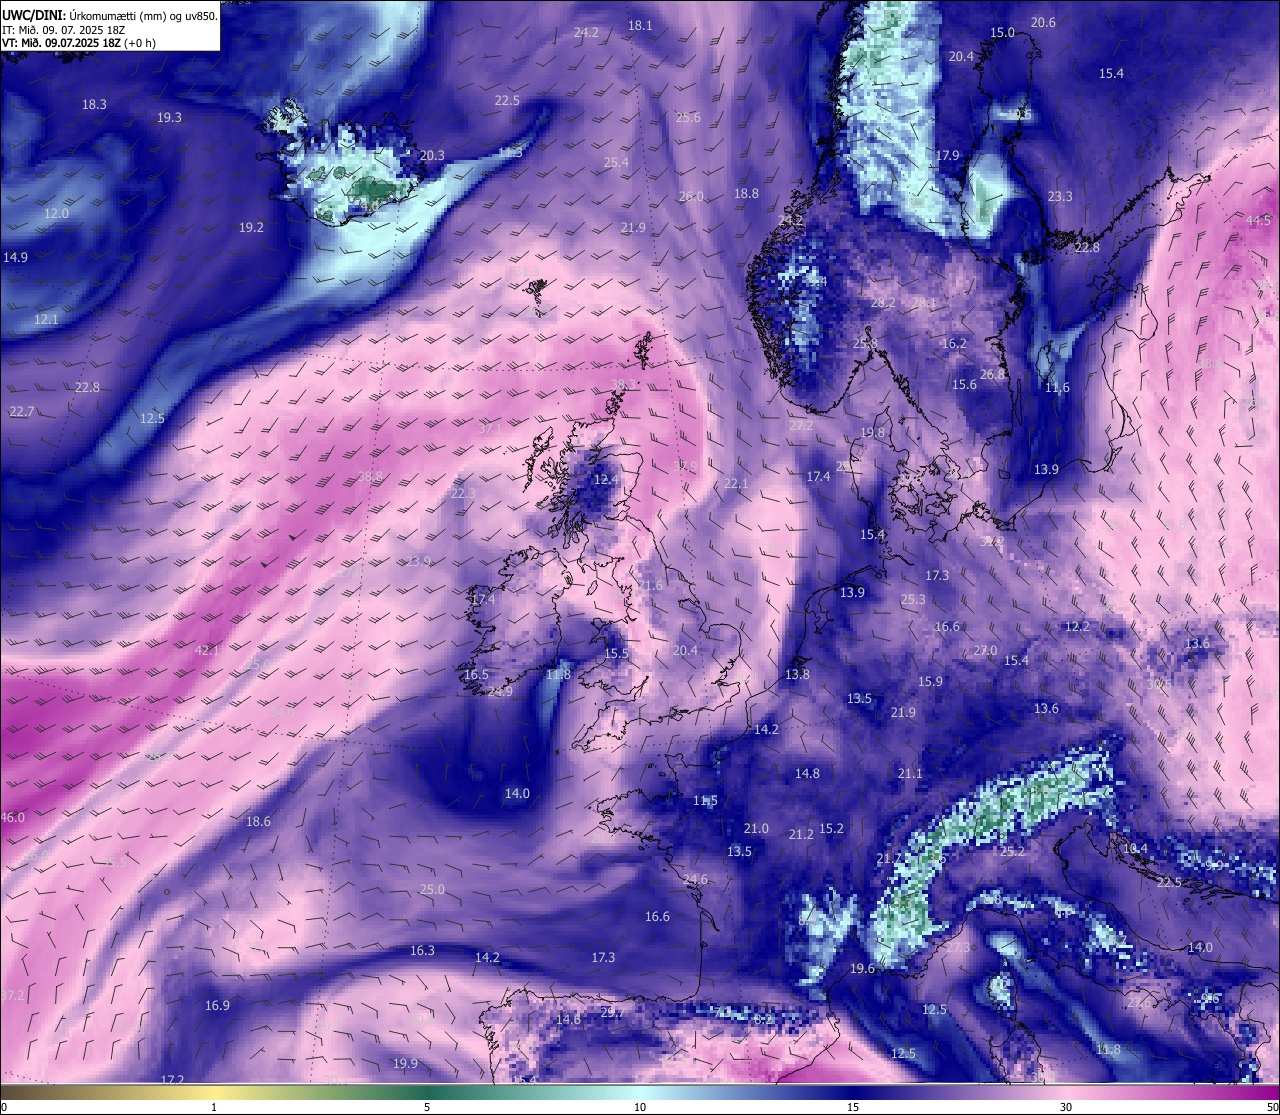Click the 28.2 map value
1280x1115 pixels.
click(x=883, y=302)
